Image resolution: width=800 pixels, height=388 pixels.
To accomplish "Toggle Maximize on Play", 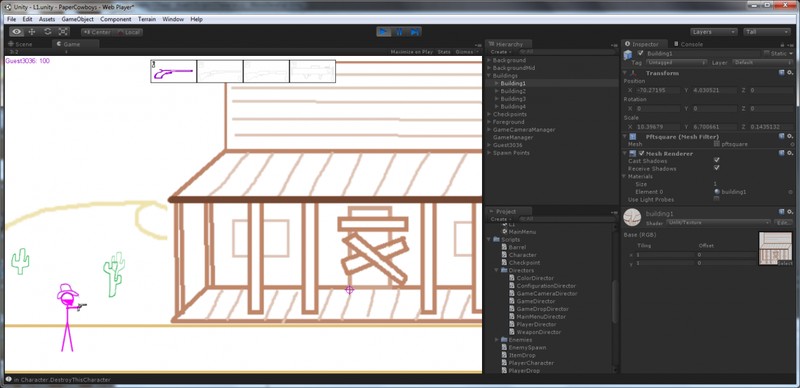I will [x=412, y=52].
